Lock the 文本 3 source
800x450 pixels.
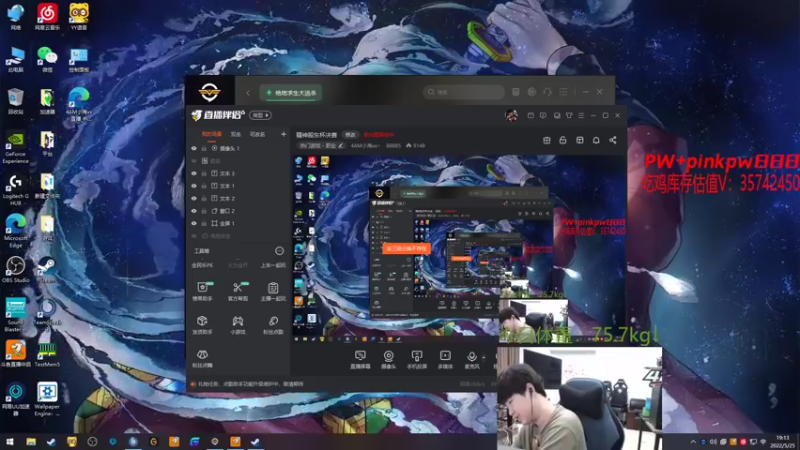(x=204, y=173)
